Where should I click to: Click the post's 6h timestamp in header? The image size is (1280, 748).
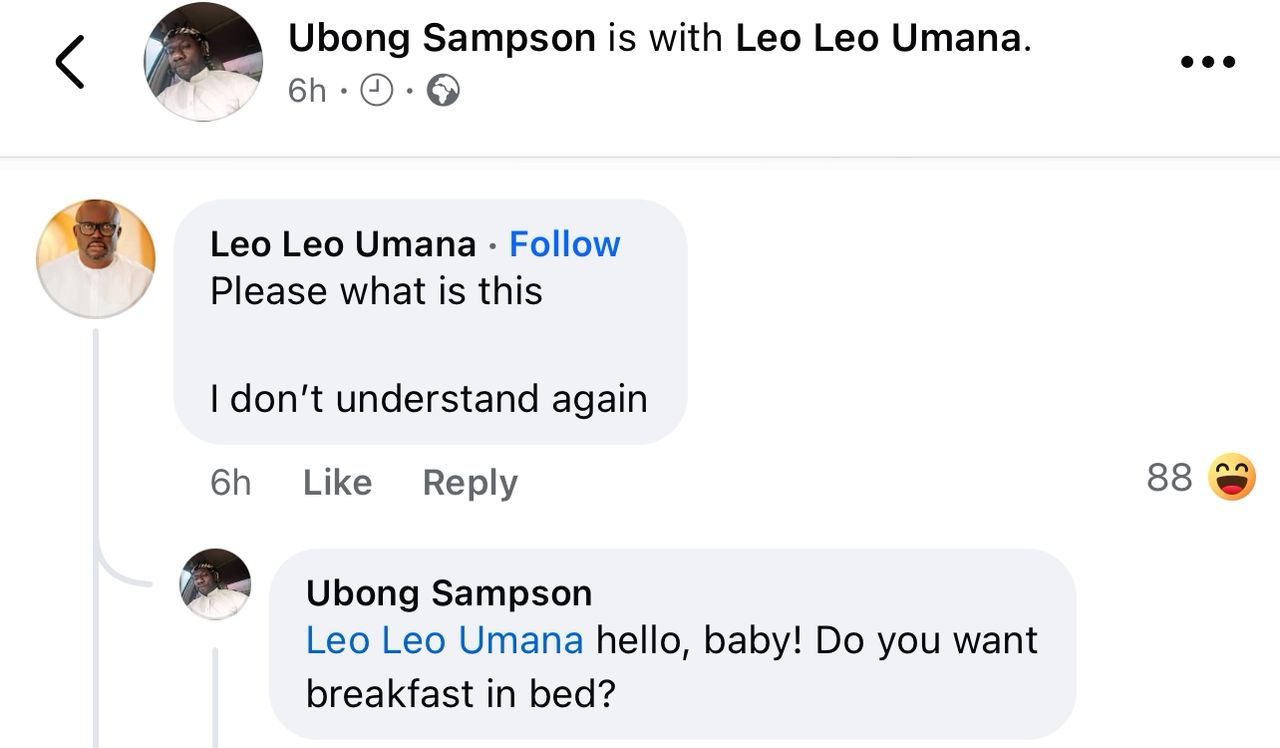click(x=306, y=92)
